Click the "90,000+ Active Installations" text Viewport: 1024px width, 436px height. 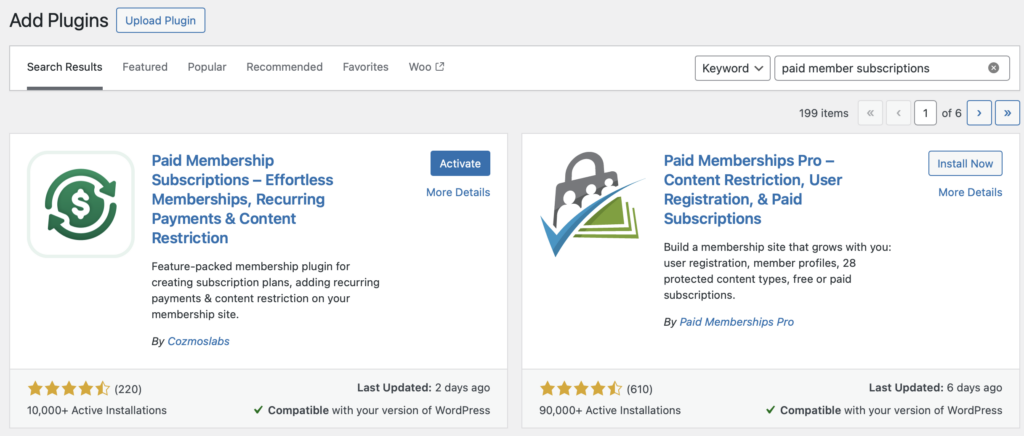[610, 411]
